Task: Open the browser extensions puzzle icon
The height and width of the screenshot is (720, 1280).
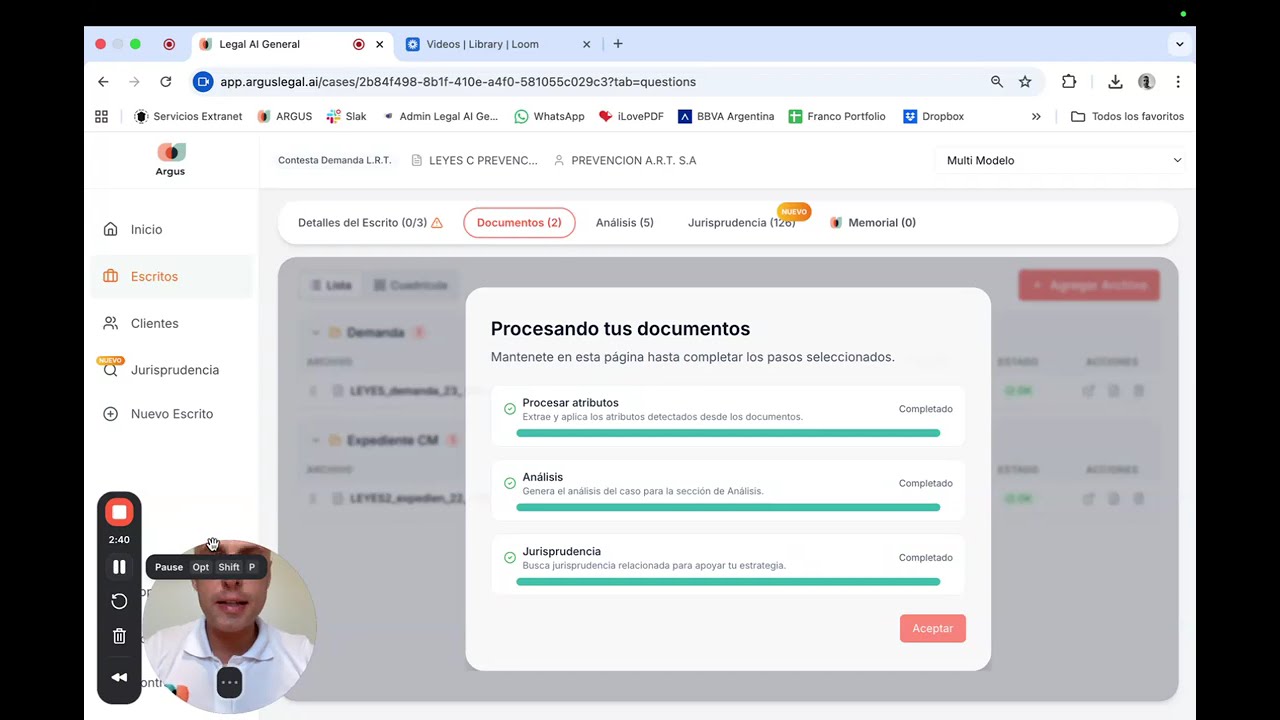Action: (1069, 82)
